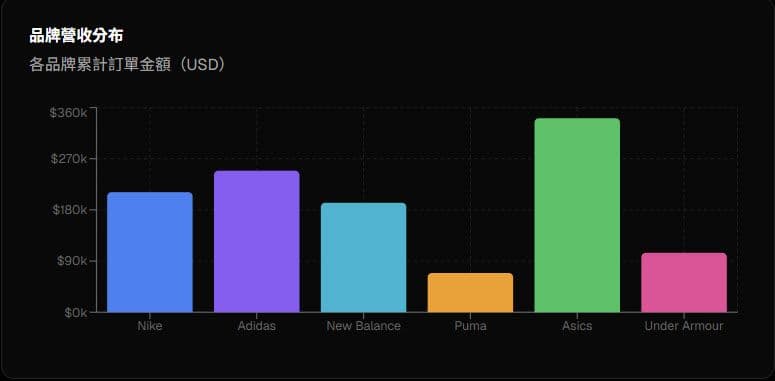The image size is (775, 381).
Task: Click the subtitle 各品牌累計訂單金額（USD）
Action: point(129,65)
